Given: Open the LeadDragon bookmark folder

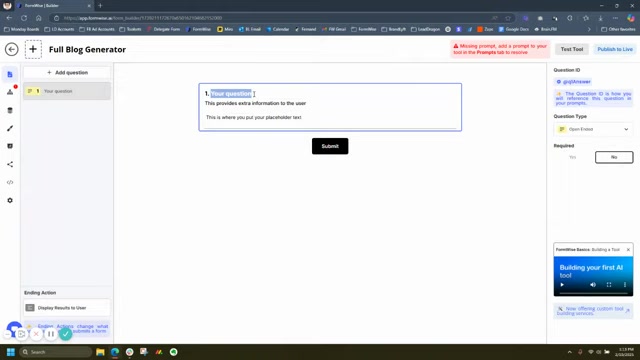Looking at the screenshot, I should 425,29.
